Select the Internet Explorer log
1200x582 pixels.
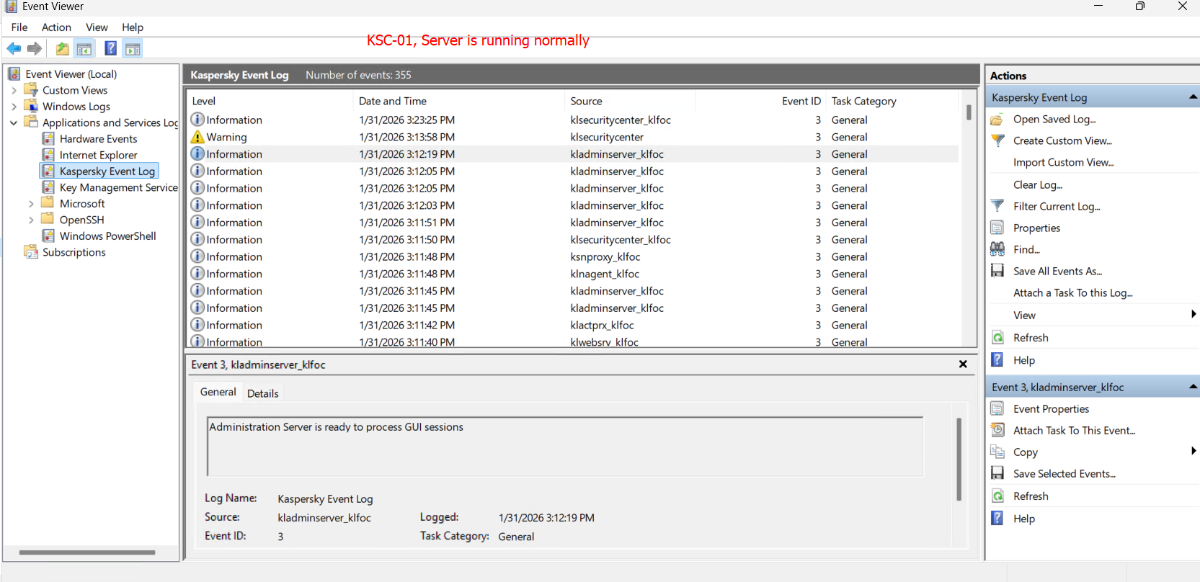[x=98, y=155]
